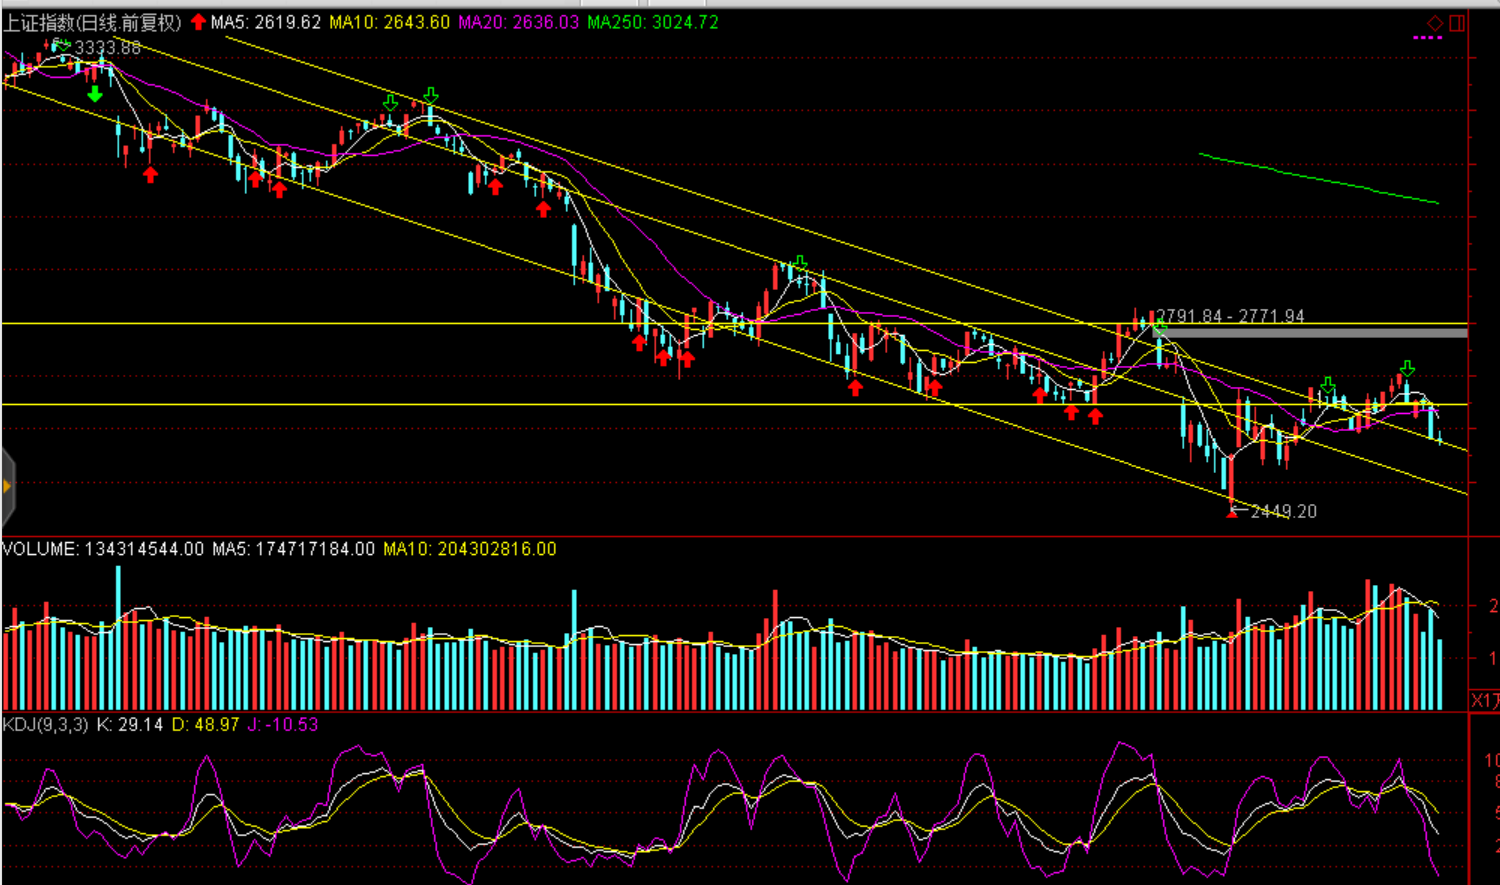Click green hollow arrow near 3333.88 high
This screenshot has height=885, width=1500.
62,45
